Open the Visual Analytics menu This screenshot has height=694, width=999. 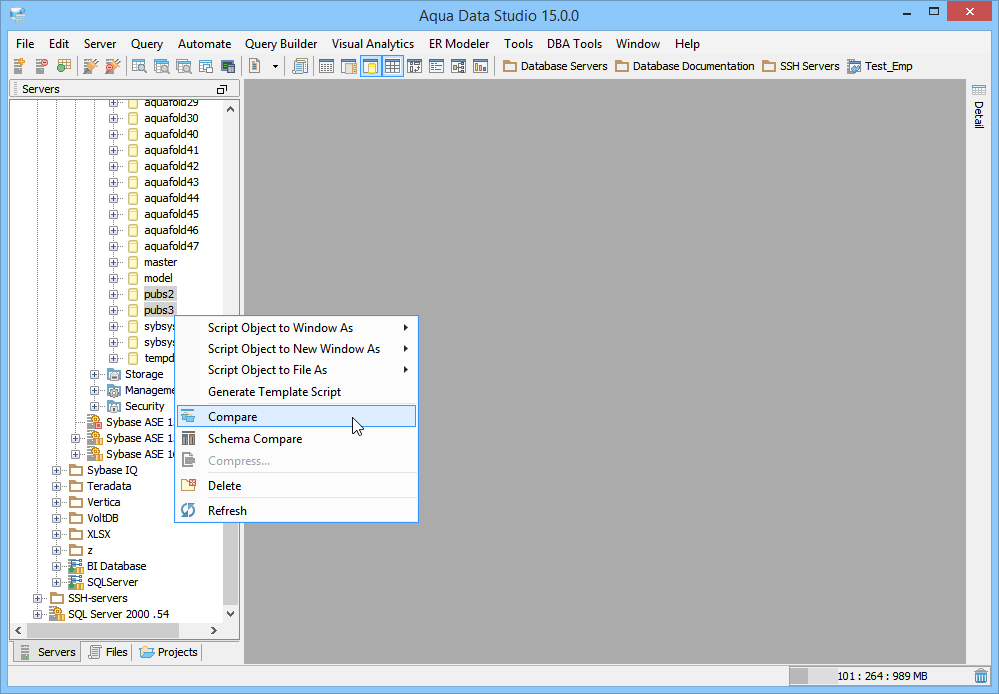click(373, 44)
